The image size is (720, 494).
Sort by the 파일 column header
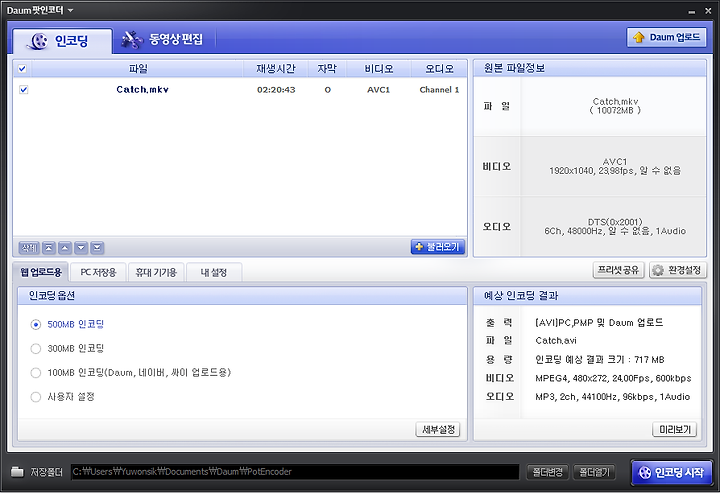[138, 69]
